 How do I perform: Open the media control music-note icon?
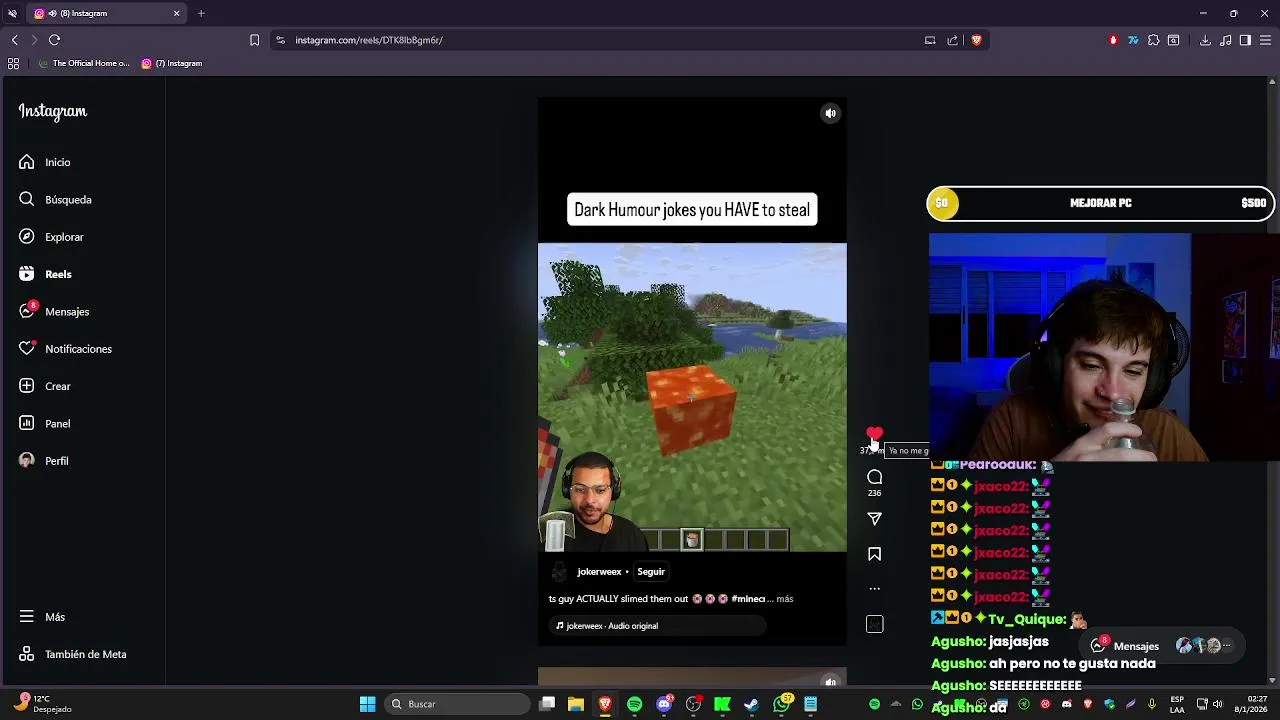point(1226,40)
